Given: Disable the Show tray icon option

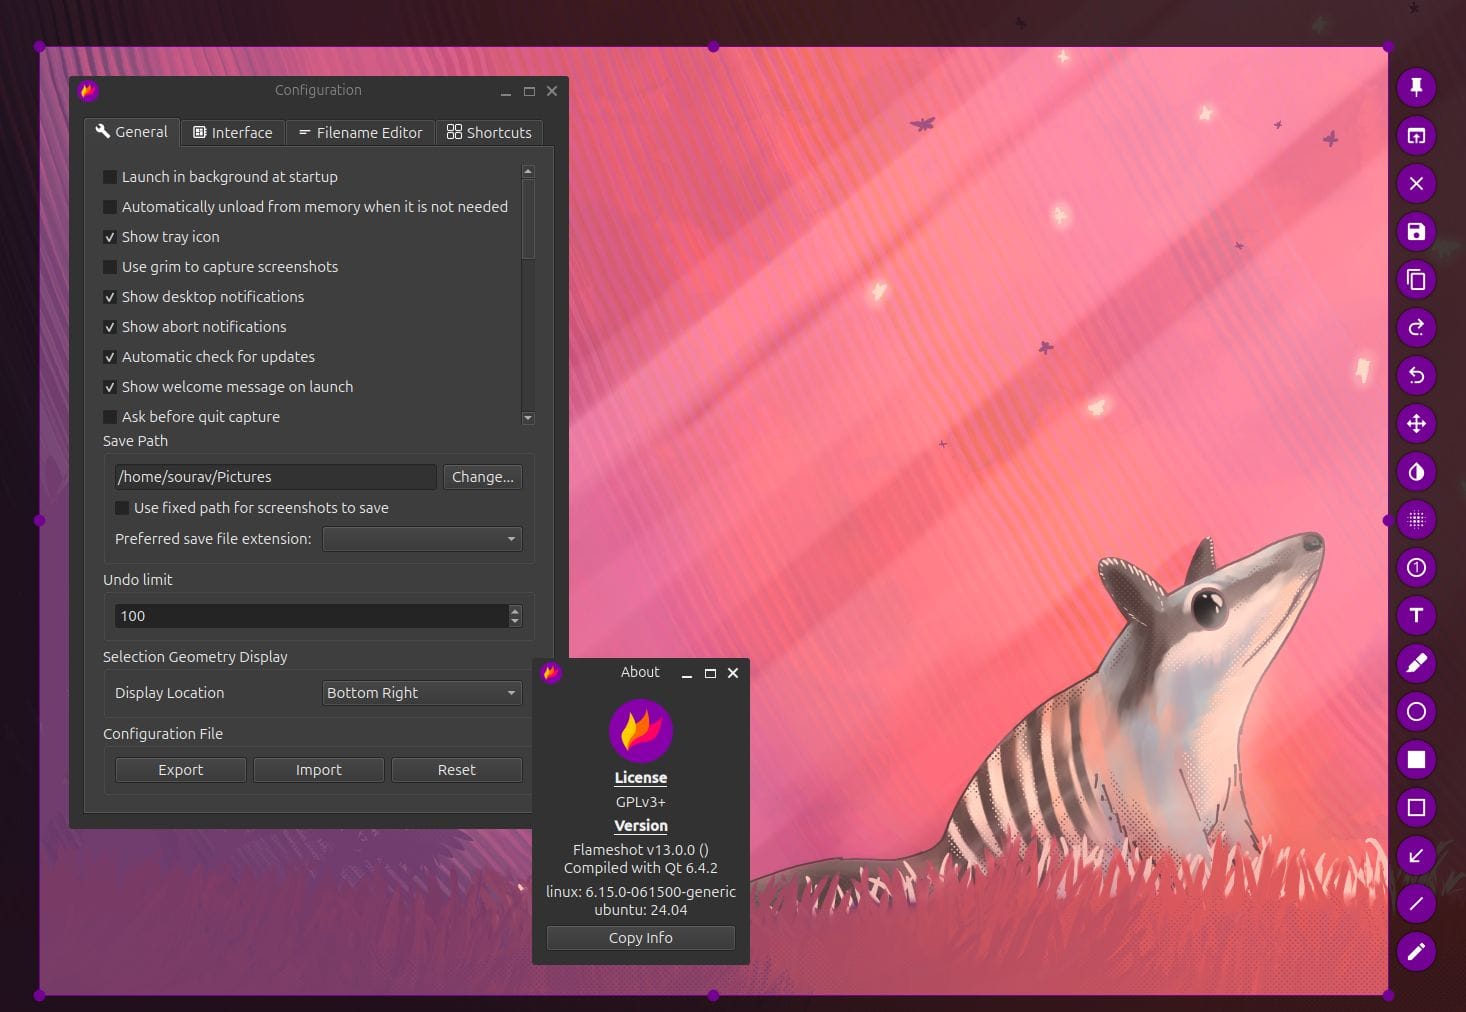Looking at the screenshot, I should [x=110, y=237].
